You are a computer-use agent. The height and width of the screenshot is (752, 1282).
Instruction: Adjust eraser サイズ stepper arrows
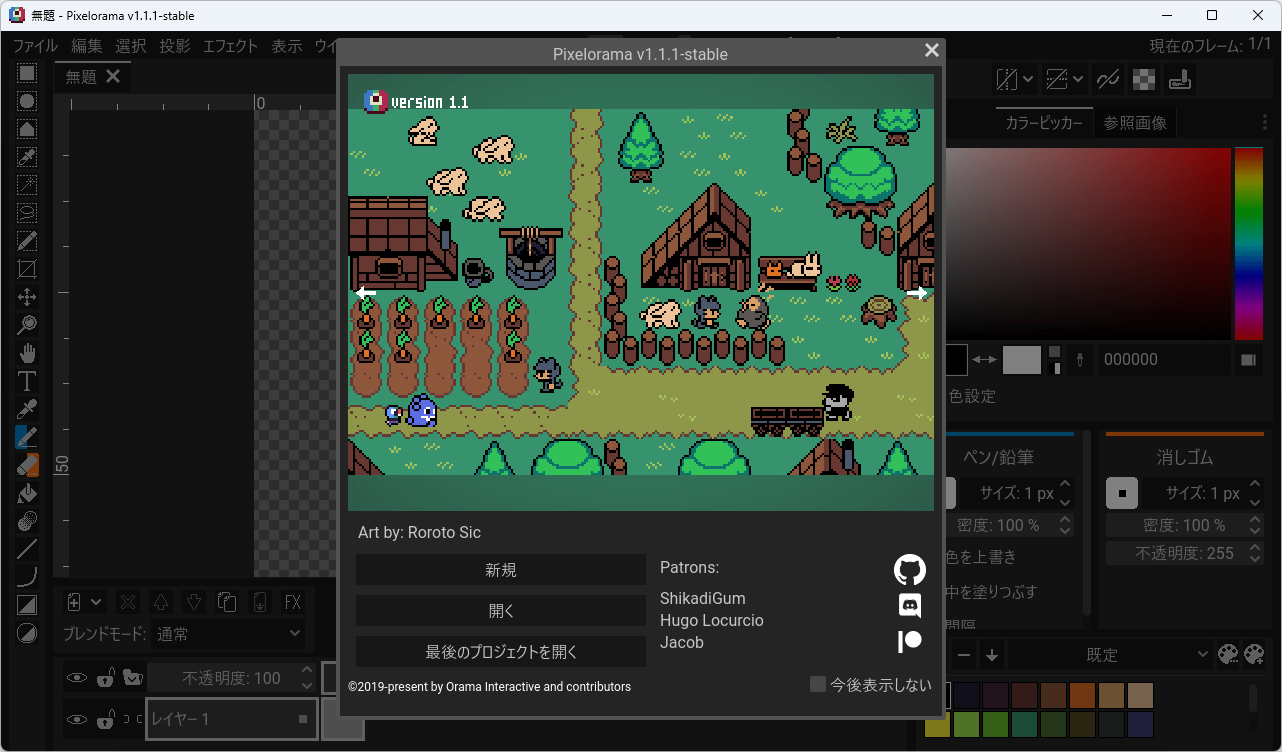tap(1257, 493)
